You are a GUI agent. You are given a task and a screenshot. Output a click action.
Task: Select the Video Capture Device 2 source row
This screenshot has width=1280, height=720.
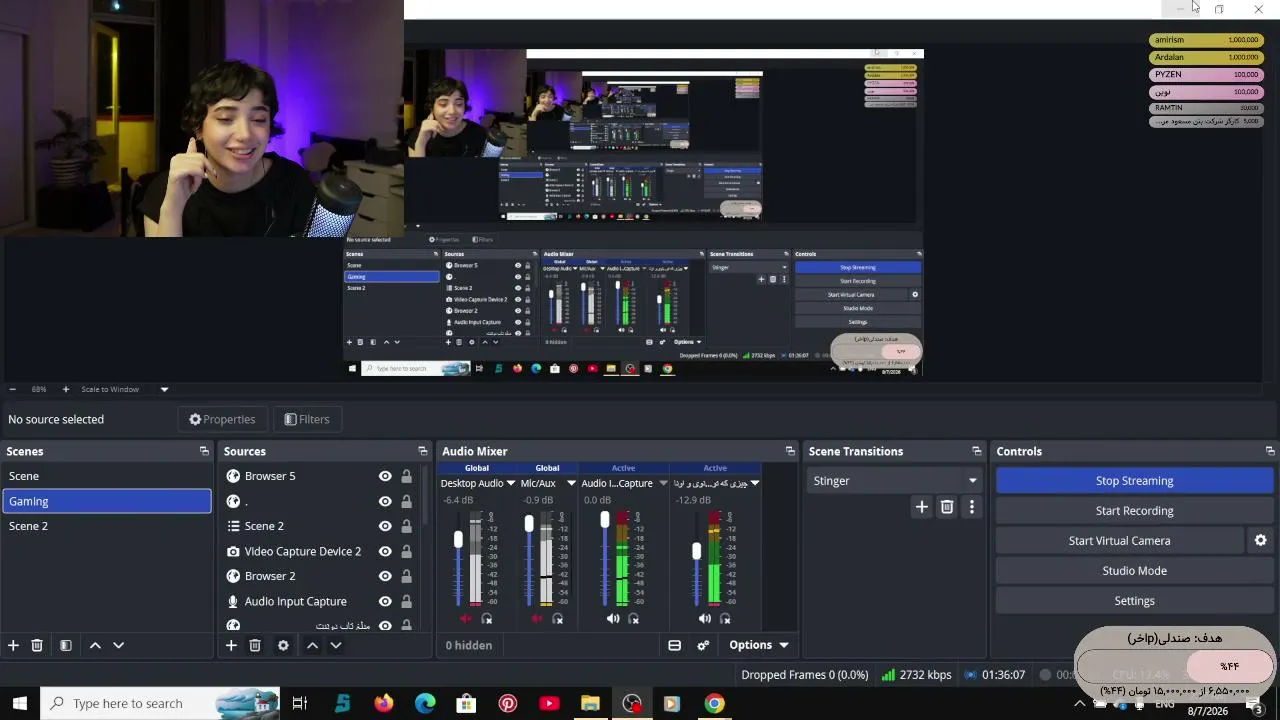coord(321,551)
